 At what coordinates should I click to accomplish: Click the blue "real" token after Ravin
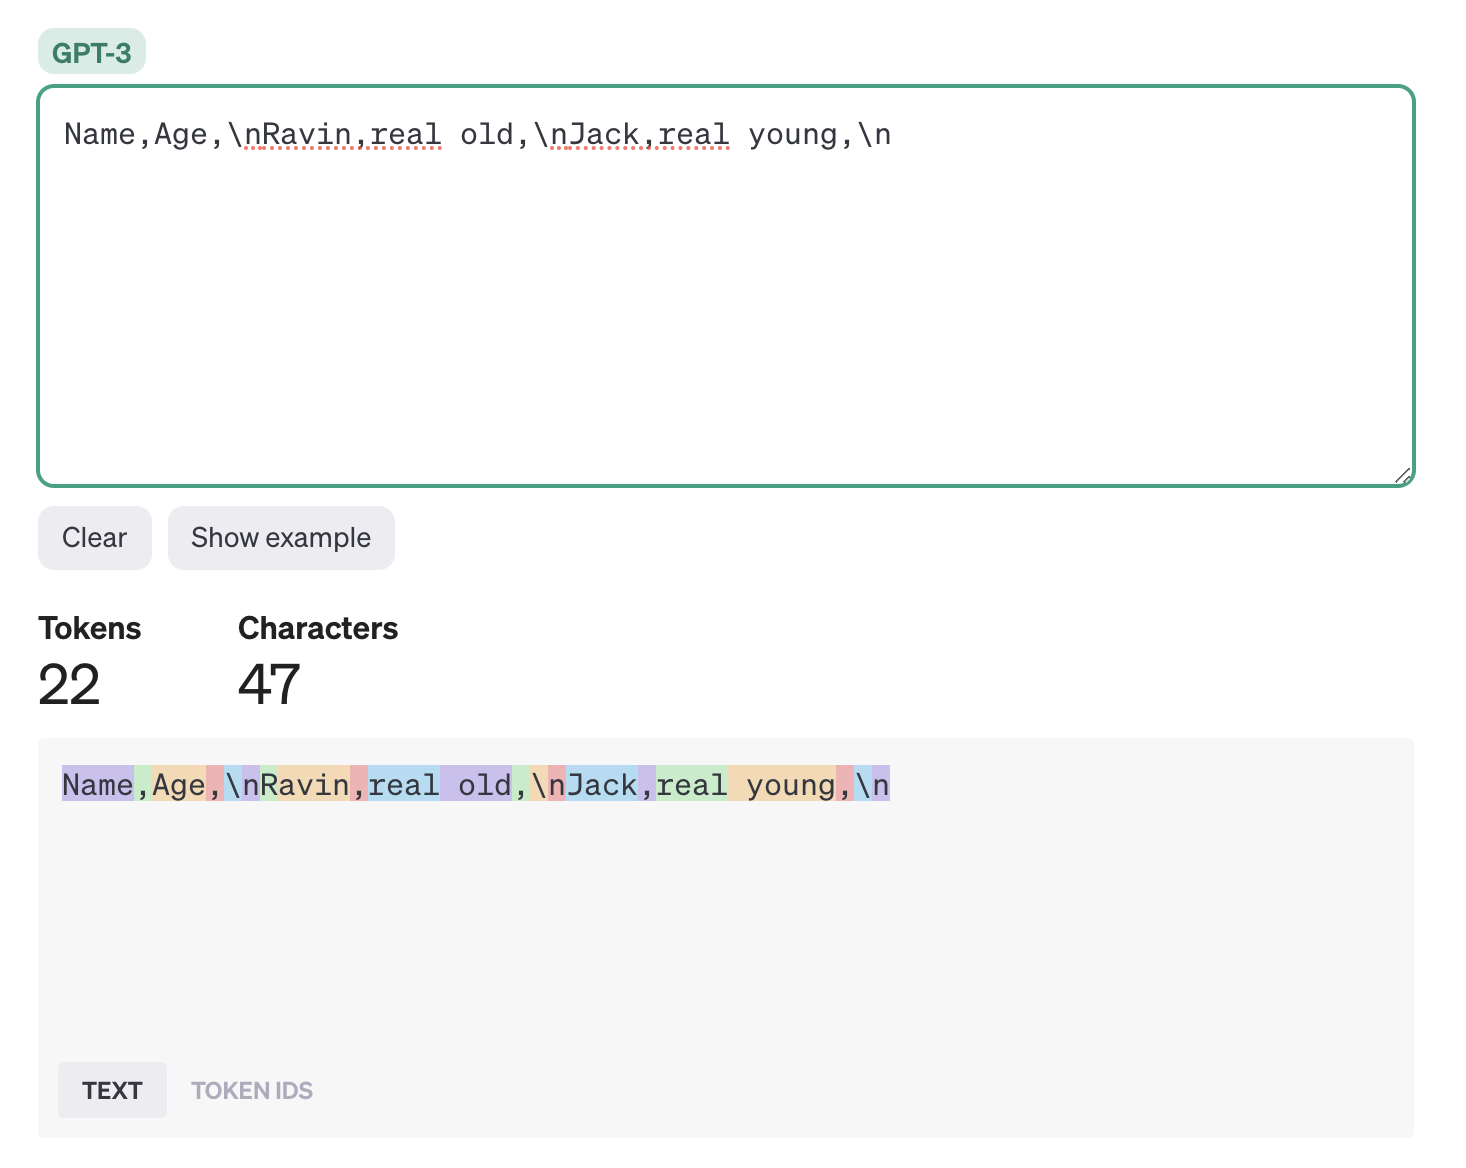tap(403, 785)
